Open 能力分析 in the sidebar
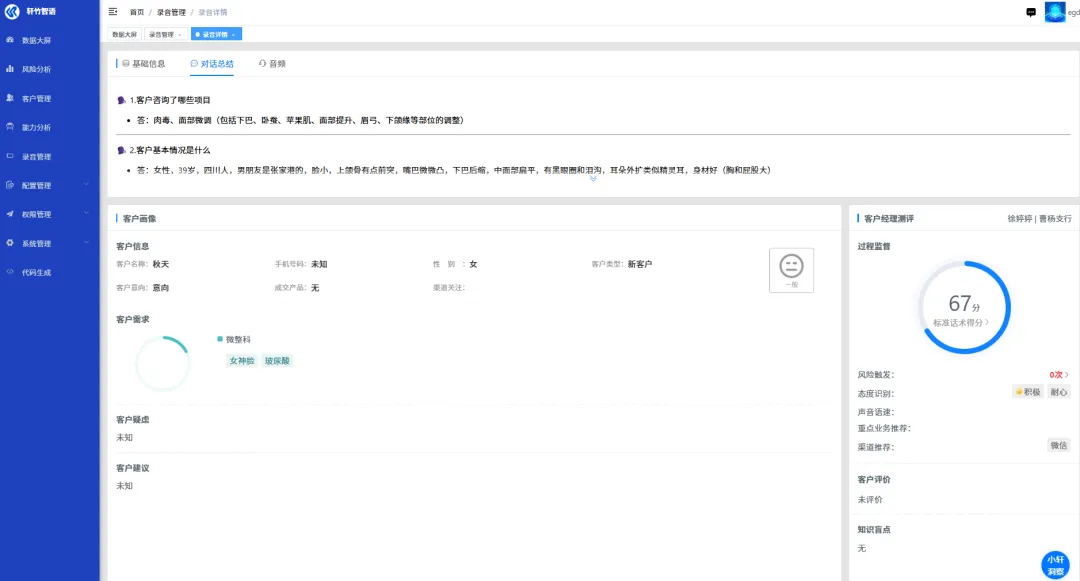The image size is (1080, 581). point(36,128)
